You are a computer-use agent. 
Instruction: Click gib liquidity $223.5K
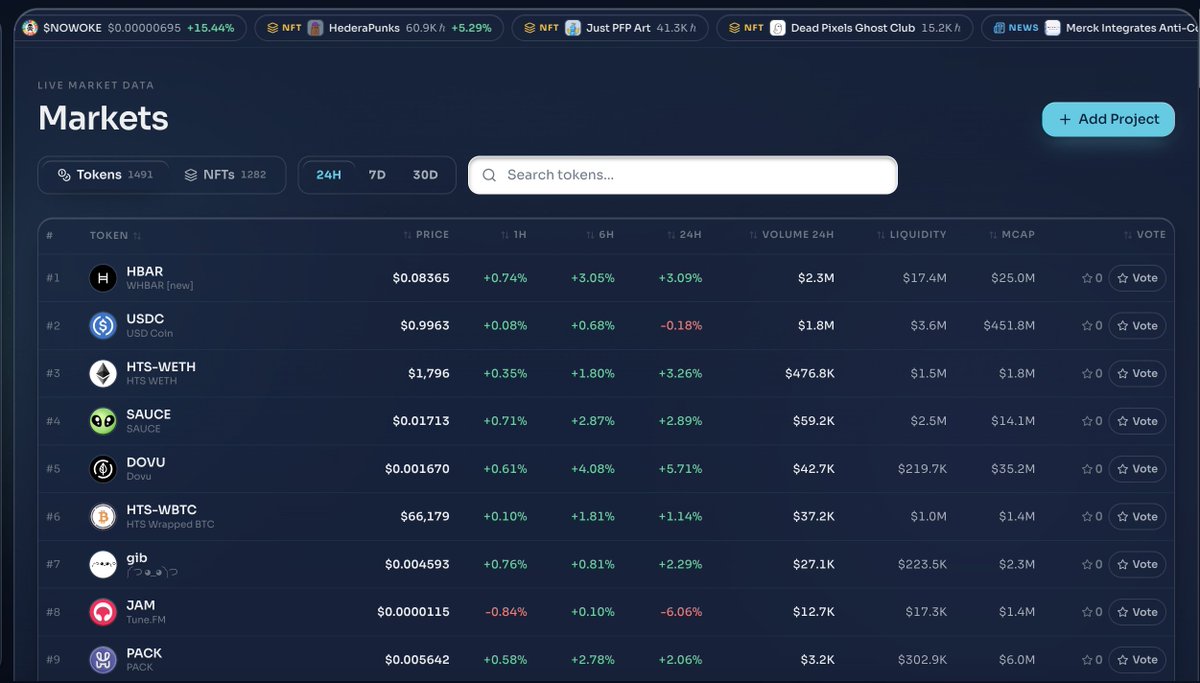pos(922,565)
